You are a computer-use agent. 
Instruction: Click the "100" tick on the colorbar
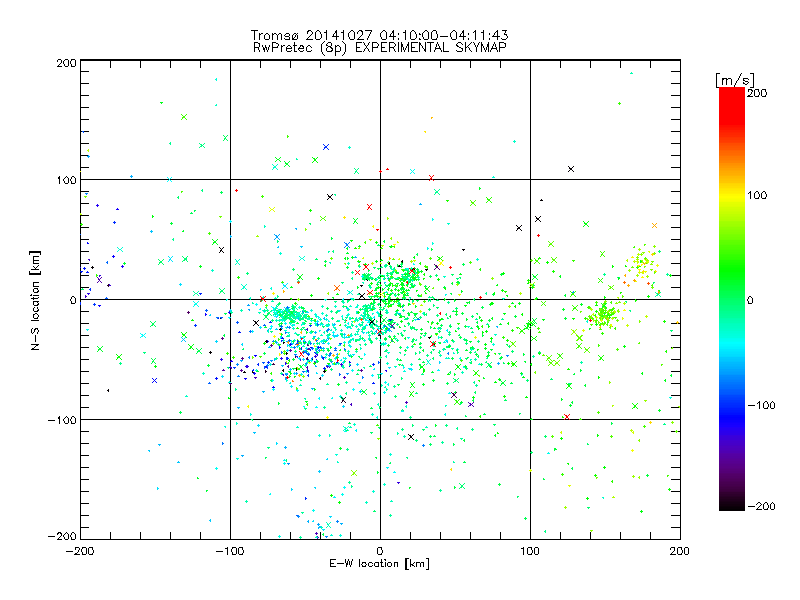pyautogui.click(x=757, y=195)
